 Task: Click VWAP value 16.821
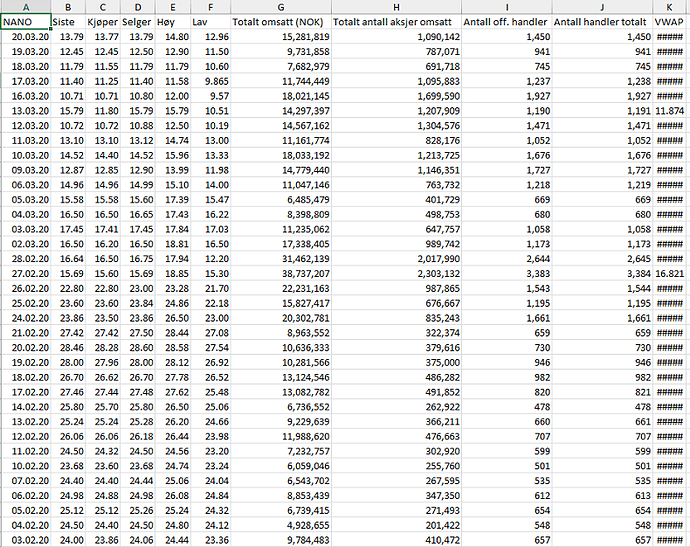[x=669, y=274]
